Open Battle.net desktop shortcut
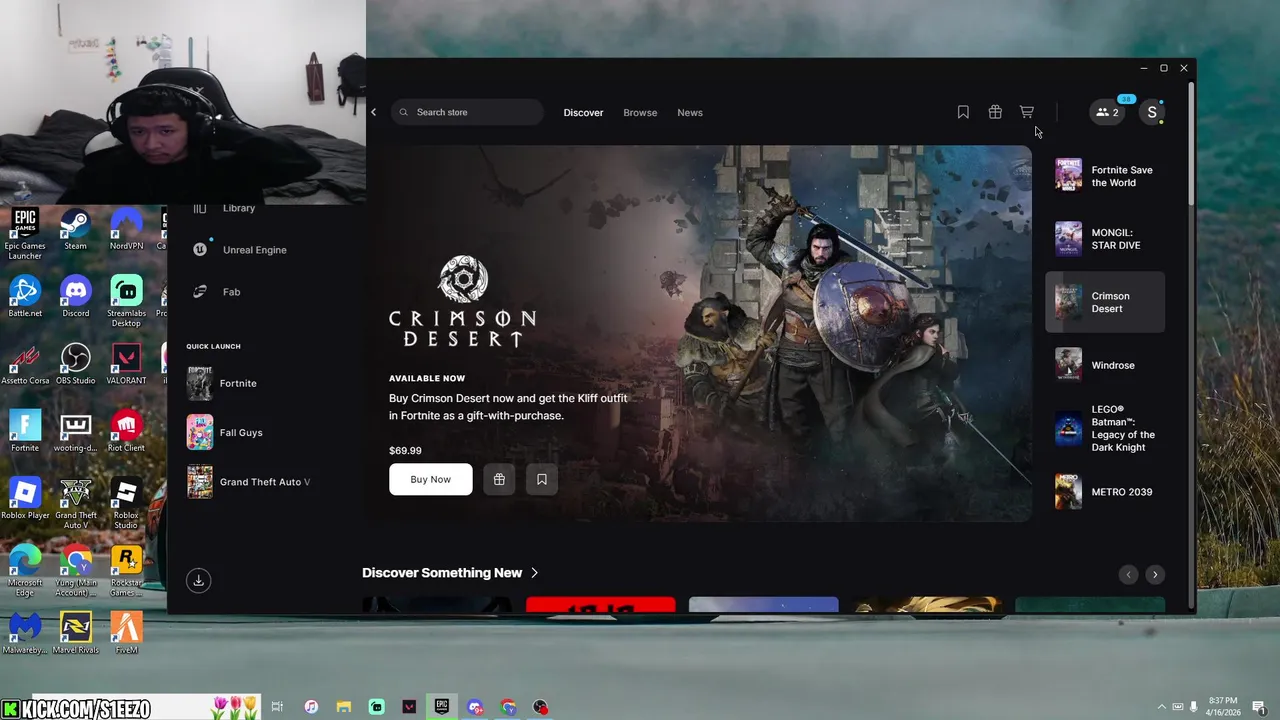 click(25, 296)
